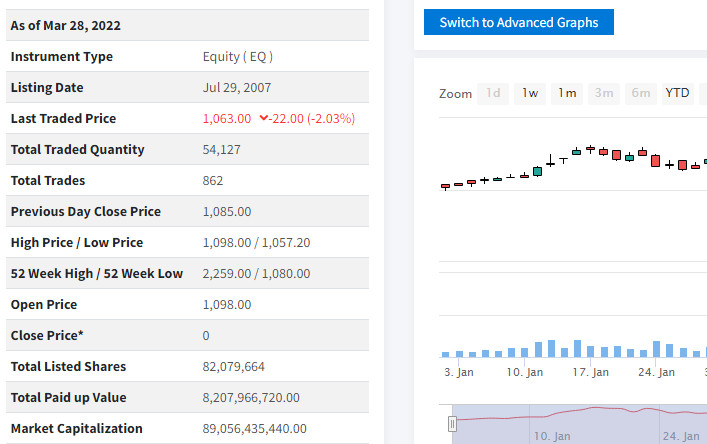Click the large green candlestick near 10 Jan
The image size is (707, 444).
[x=537, y=171]
